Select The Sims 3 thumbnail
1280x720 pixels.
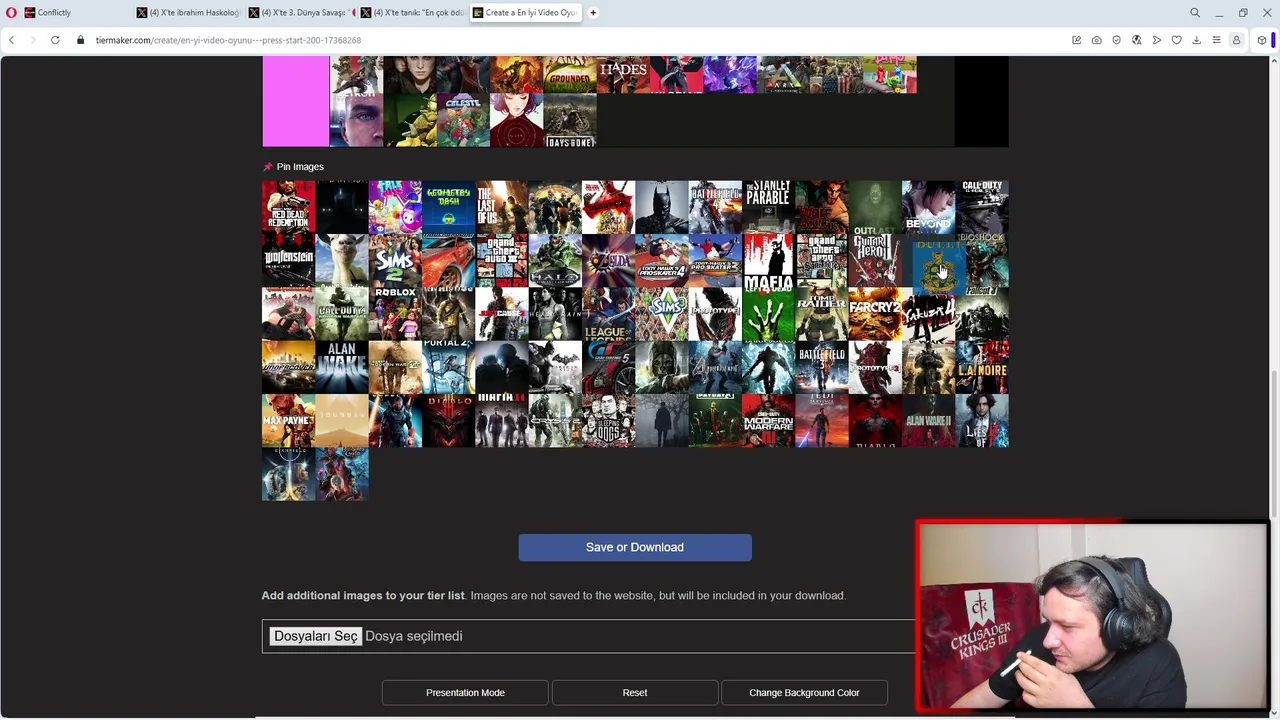click(x=662, y=314)
